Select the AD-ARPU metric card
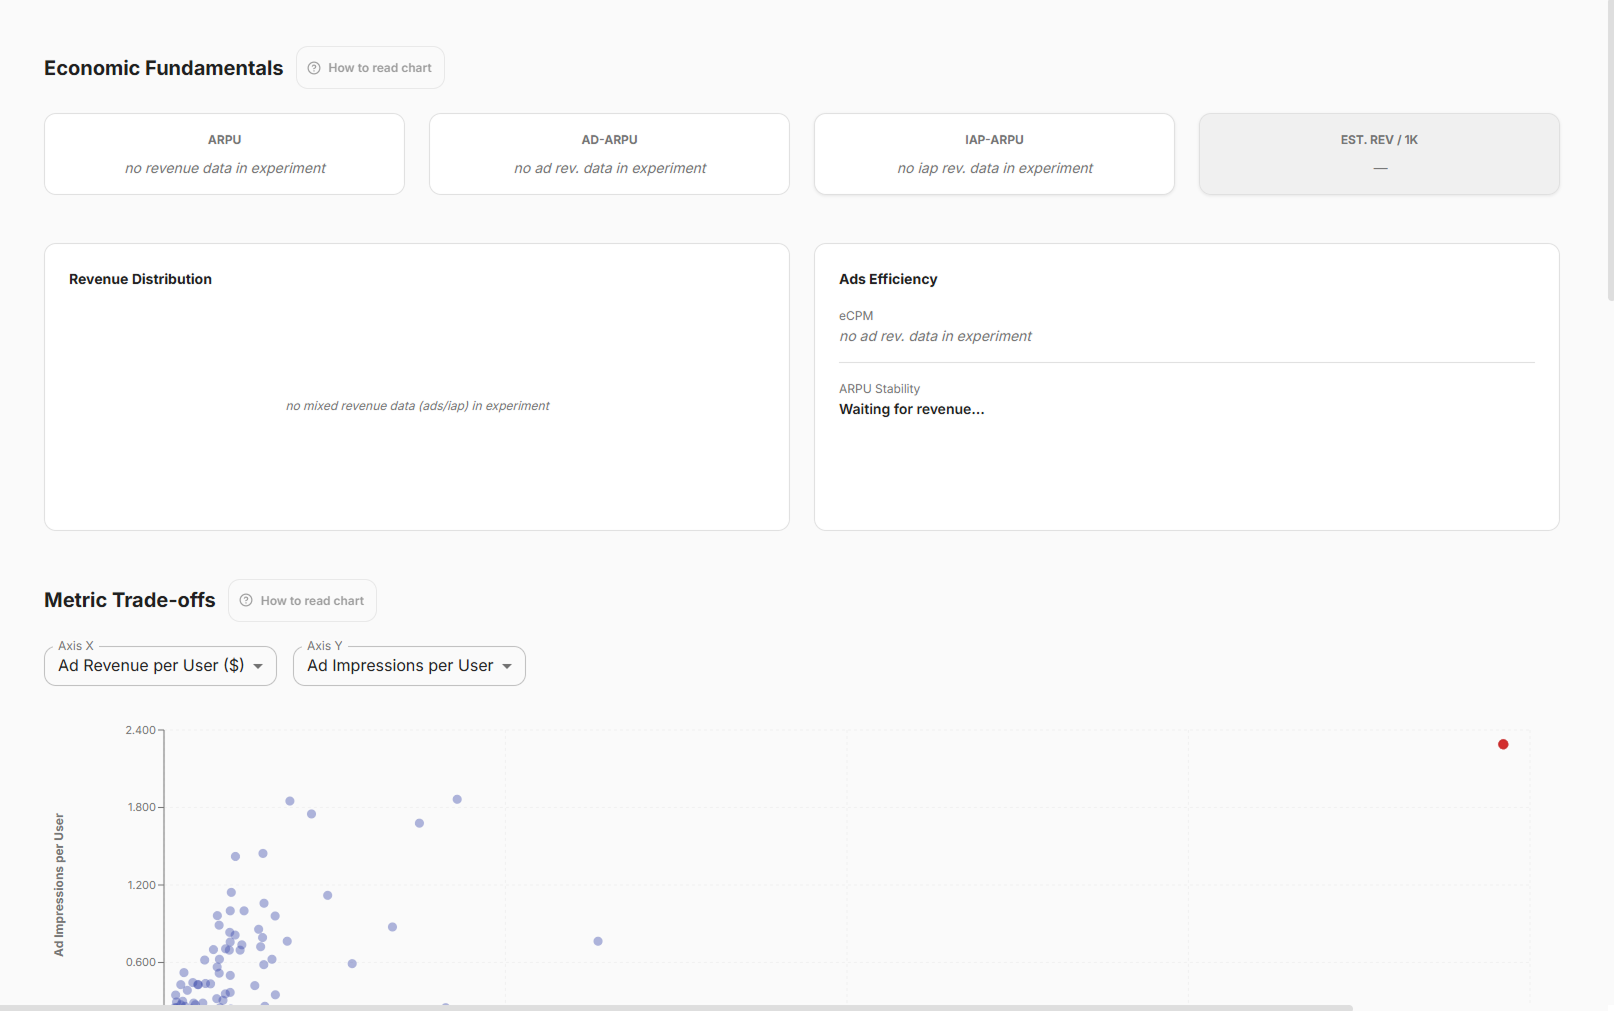The image size is (1614, 1011). [609, 154]
